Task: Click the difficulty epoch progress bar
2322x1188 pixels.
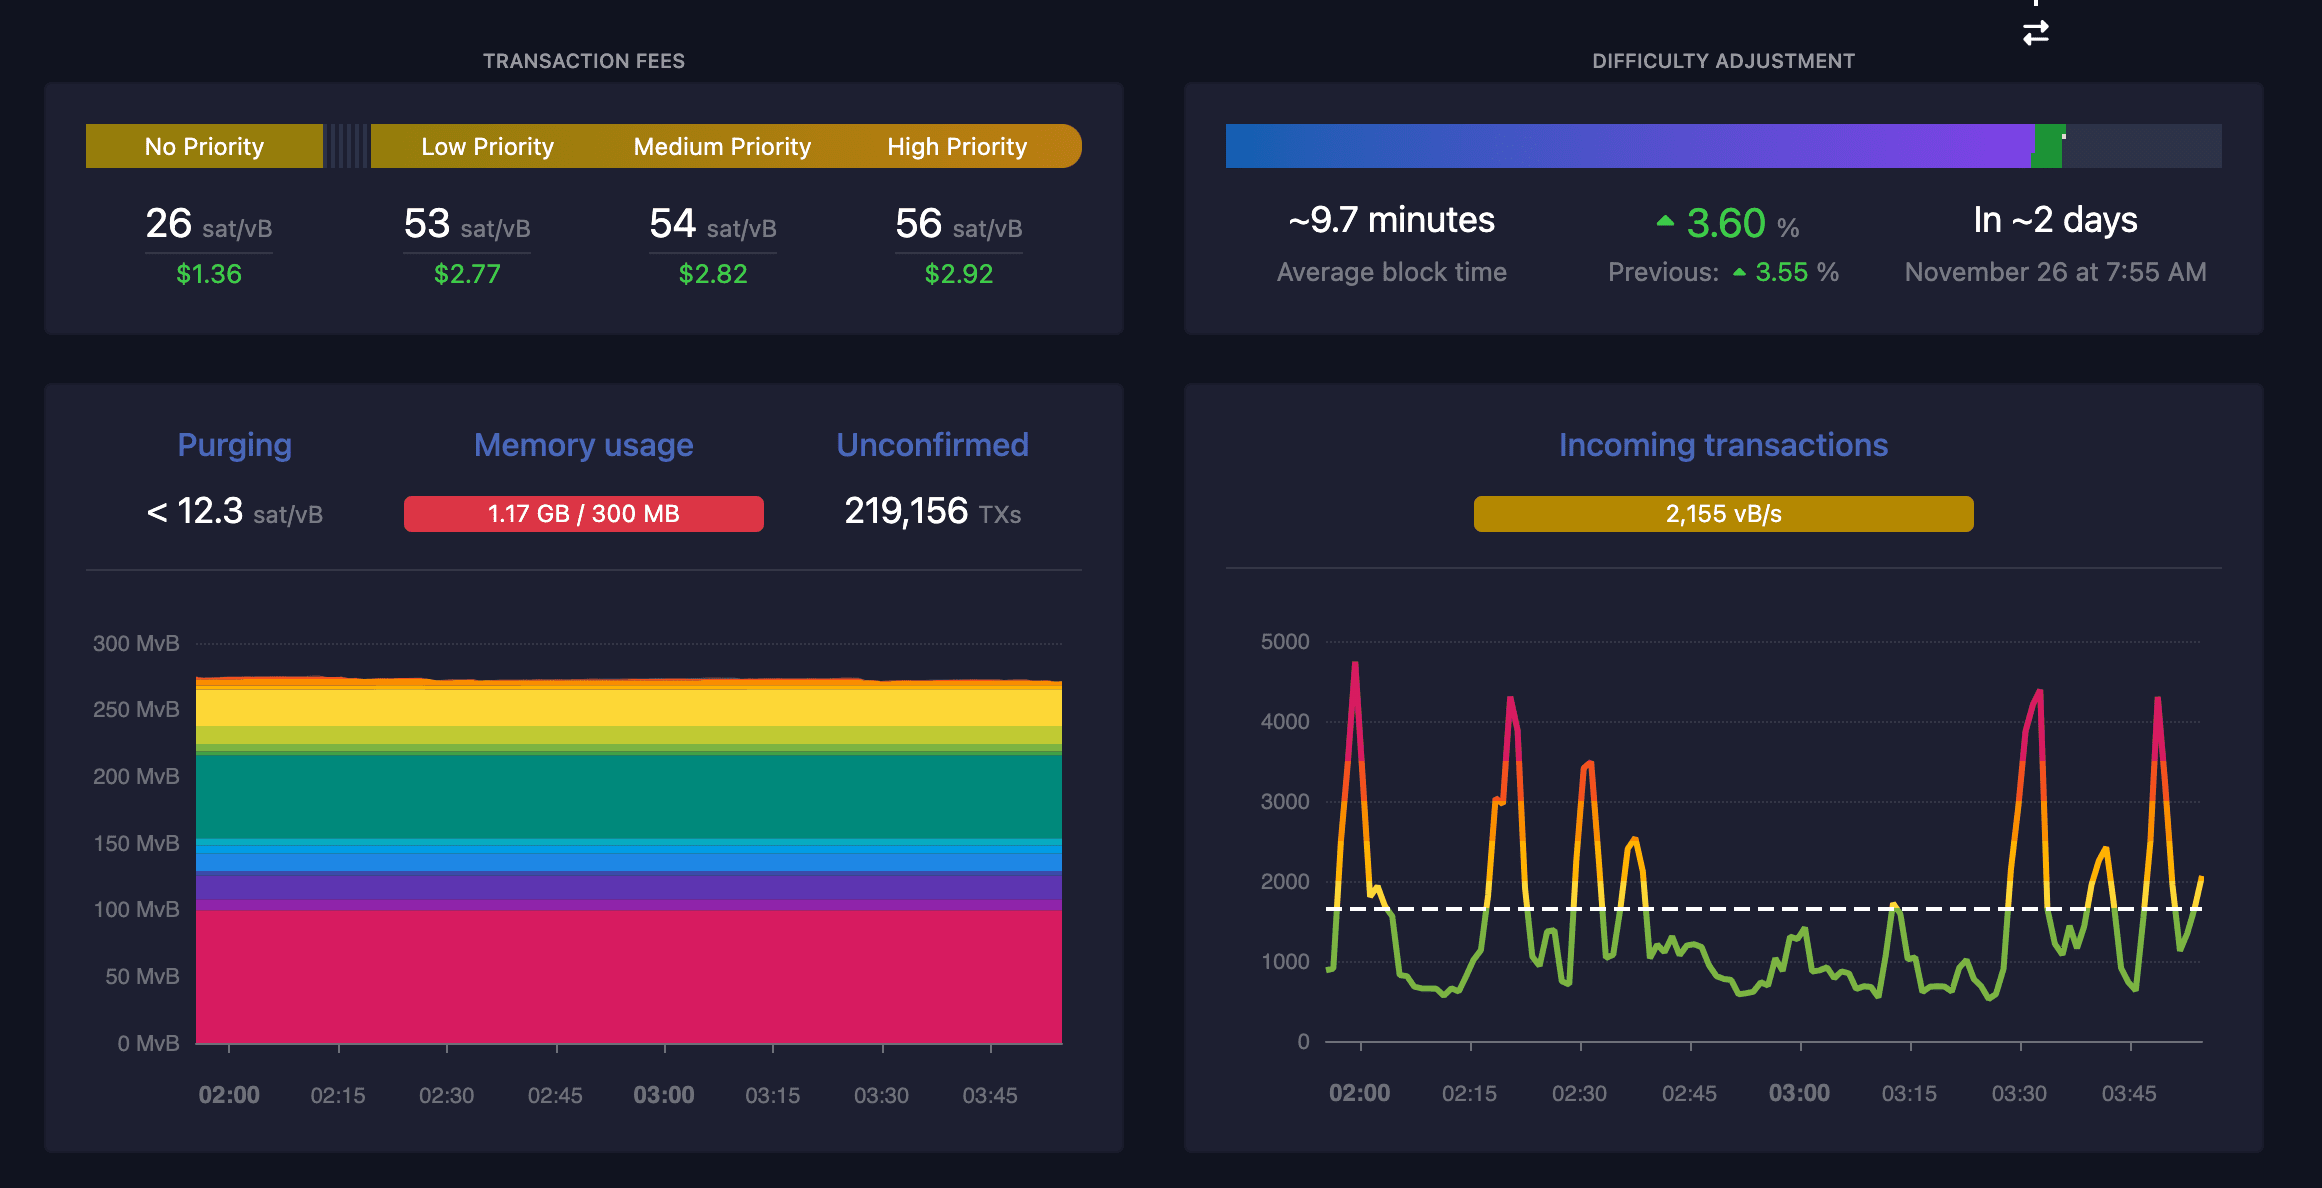Action: click(1723, 146)
